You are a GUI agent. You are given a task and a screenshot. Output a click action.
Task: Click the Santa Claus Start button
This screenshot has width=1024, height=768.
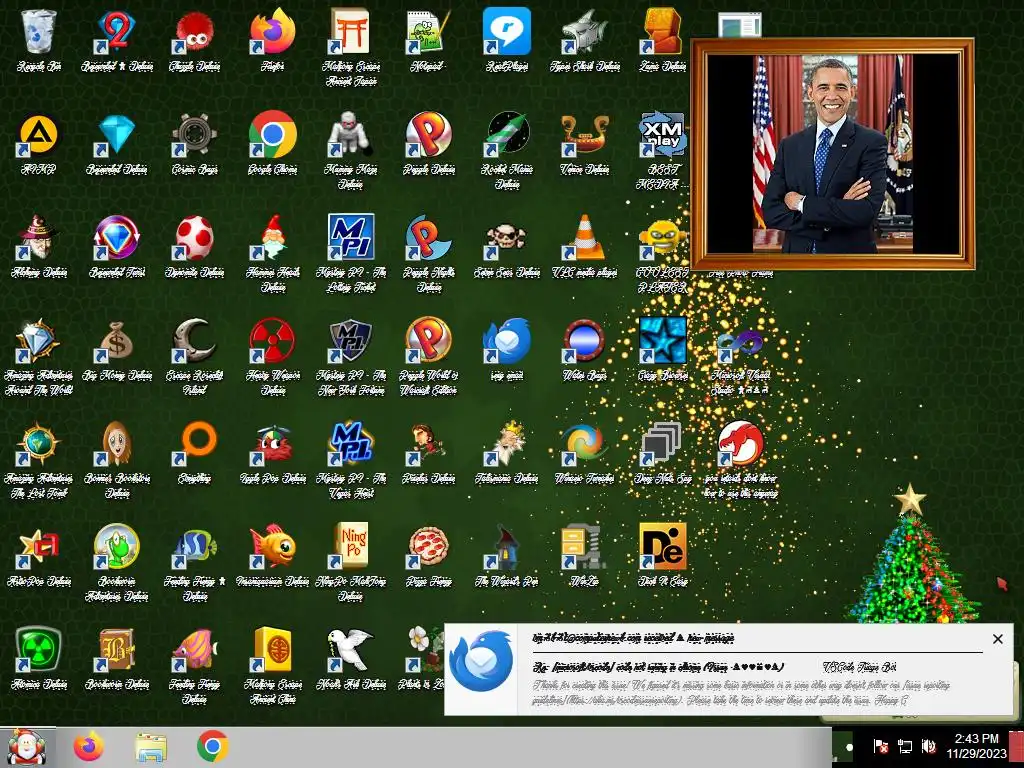27,746
